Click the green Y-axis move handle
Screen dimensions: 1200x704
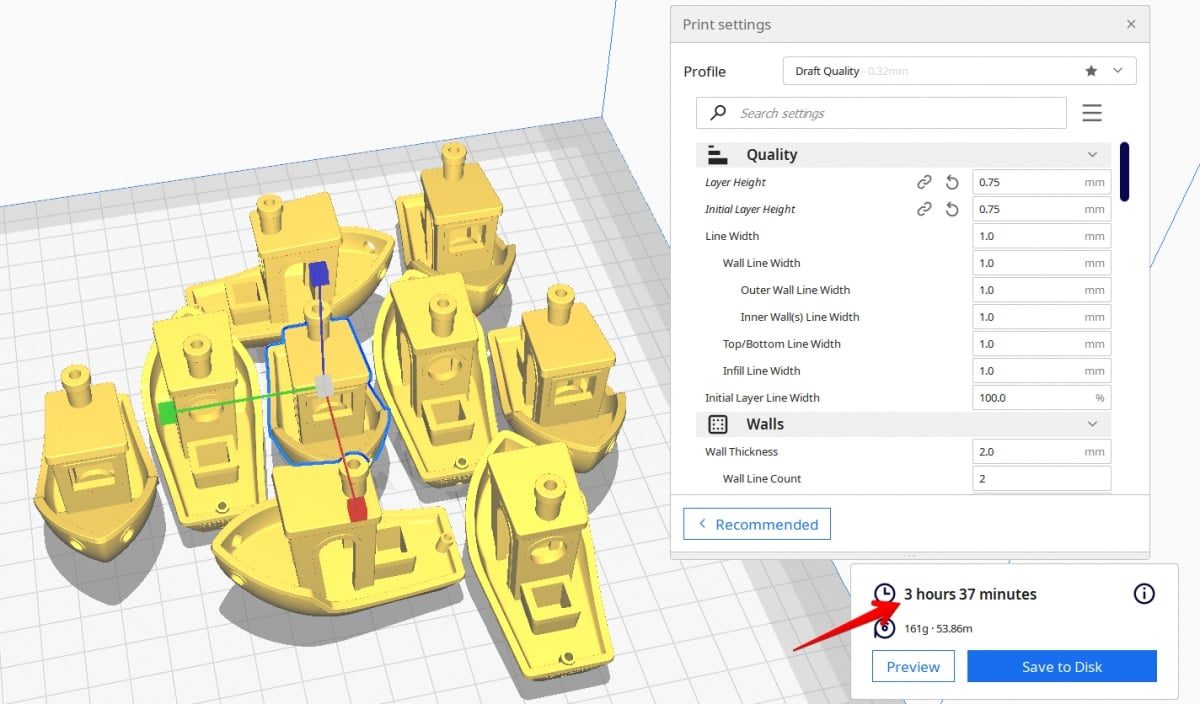[168, 412]
